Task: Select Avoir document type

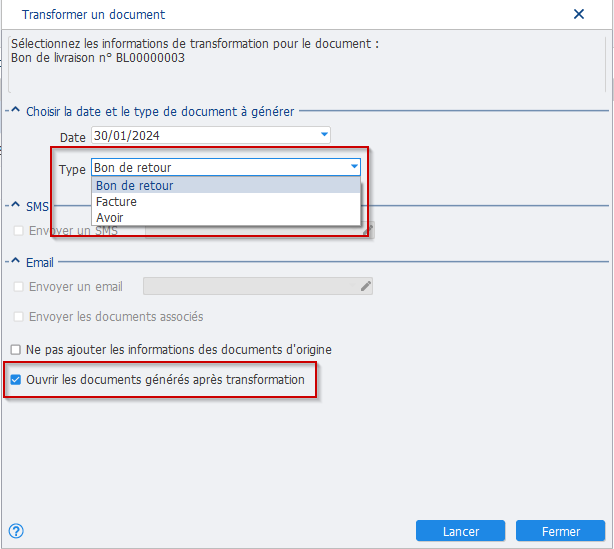Action: point(226,218)
